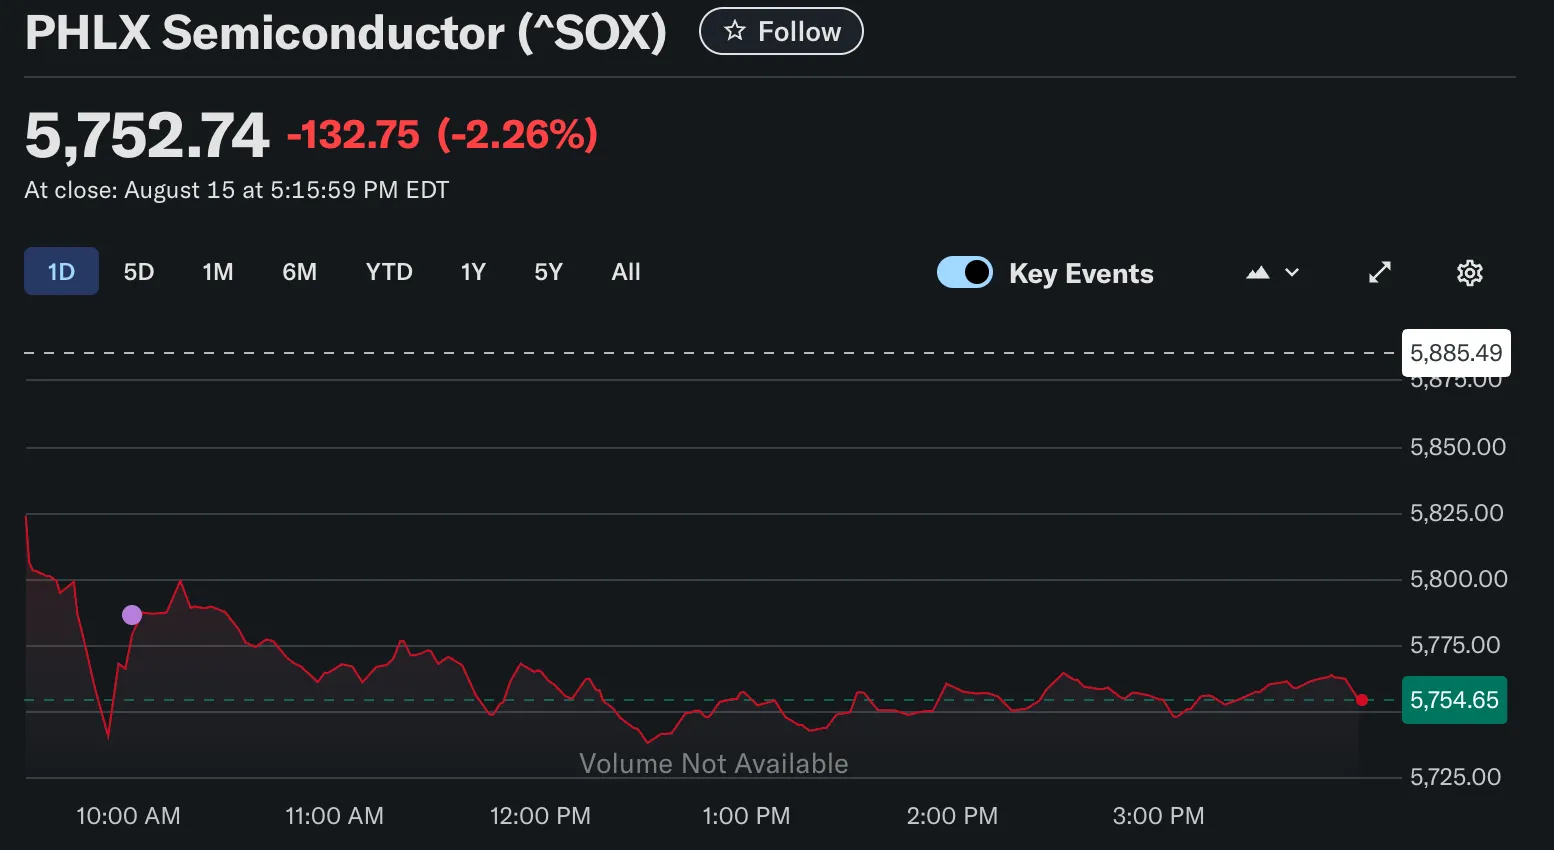Screen dimensions: 1554x850
Task: Select the area chart type icon
Action: coord(1257,271)
